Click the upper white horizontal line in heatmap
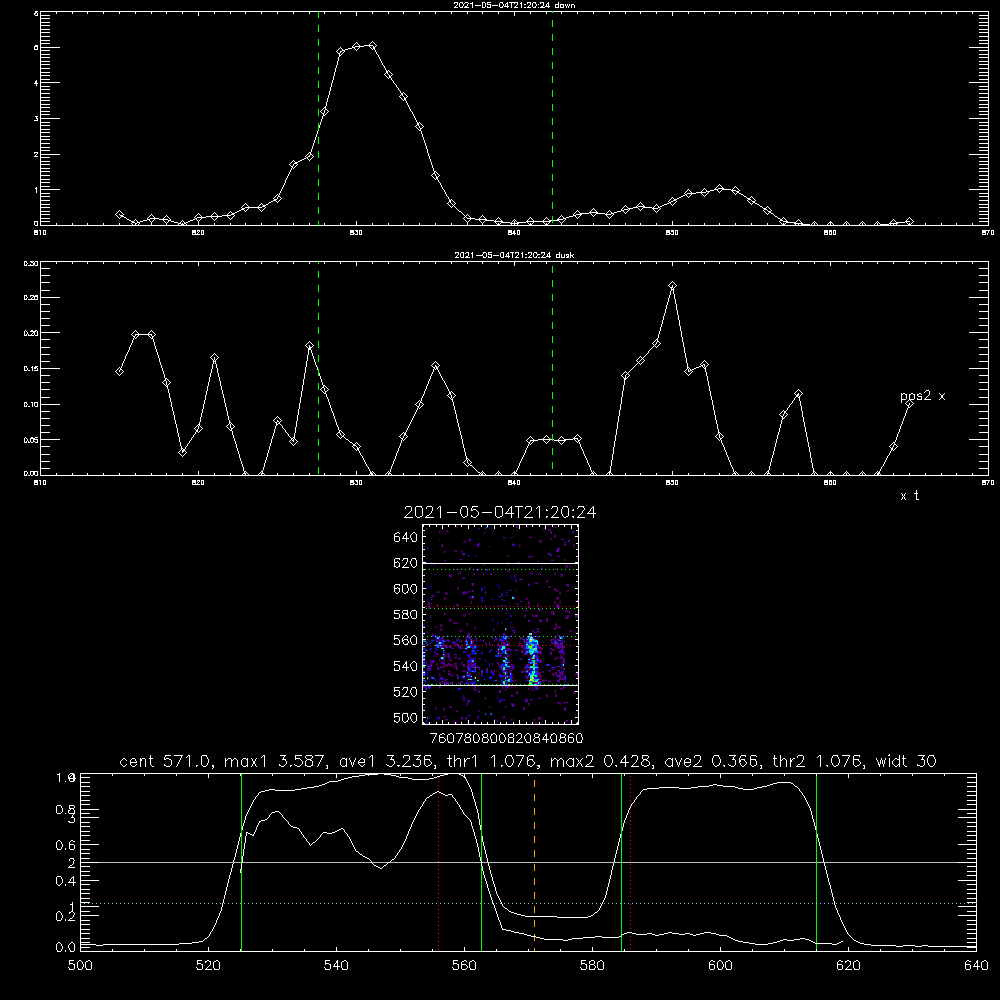 point(501,563)
